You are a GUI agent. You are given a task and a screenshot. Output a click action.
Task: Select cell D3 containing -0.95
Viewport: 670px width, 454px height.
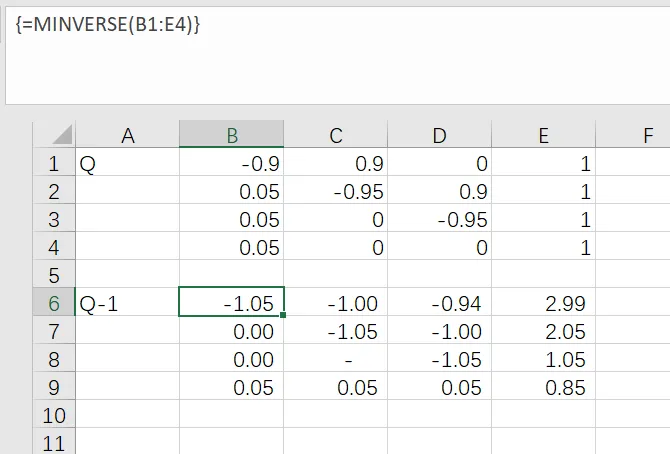tap(439, 220)
